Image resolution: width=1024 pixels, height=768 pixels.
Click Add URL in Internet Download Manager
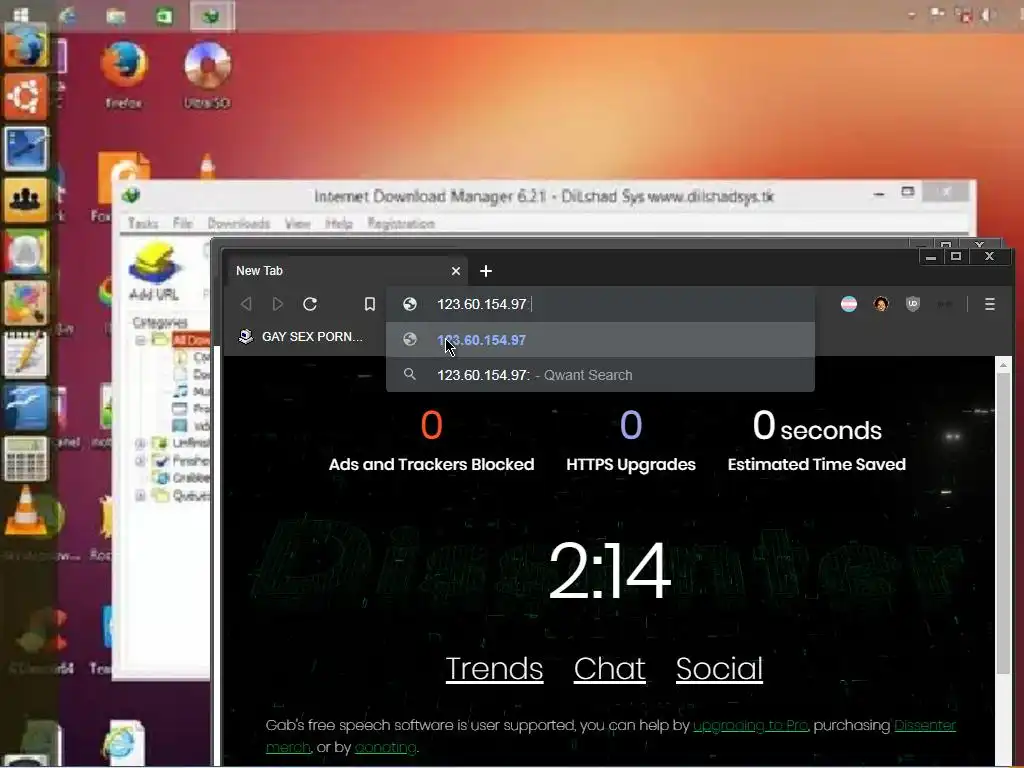[x=154, y=270]
